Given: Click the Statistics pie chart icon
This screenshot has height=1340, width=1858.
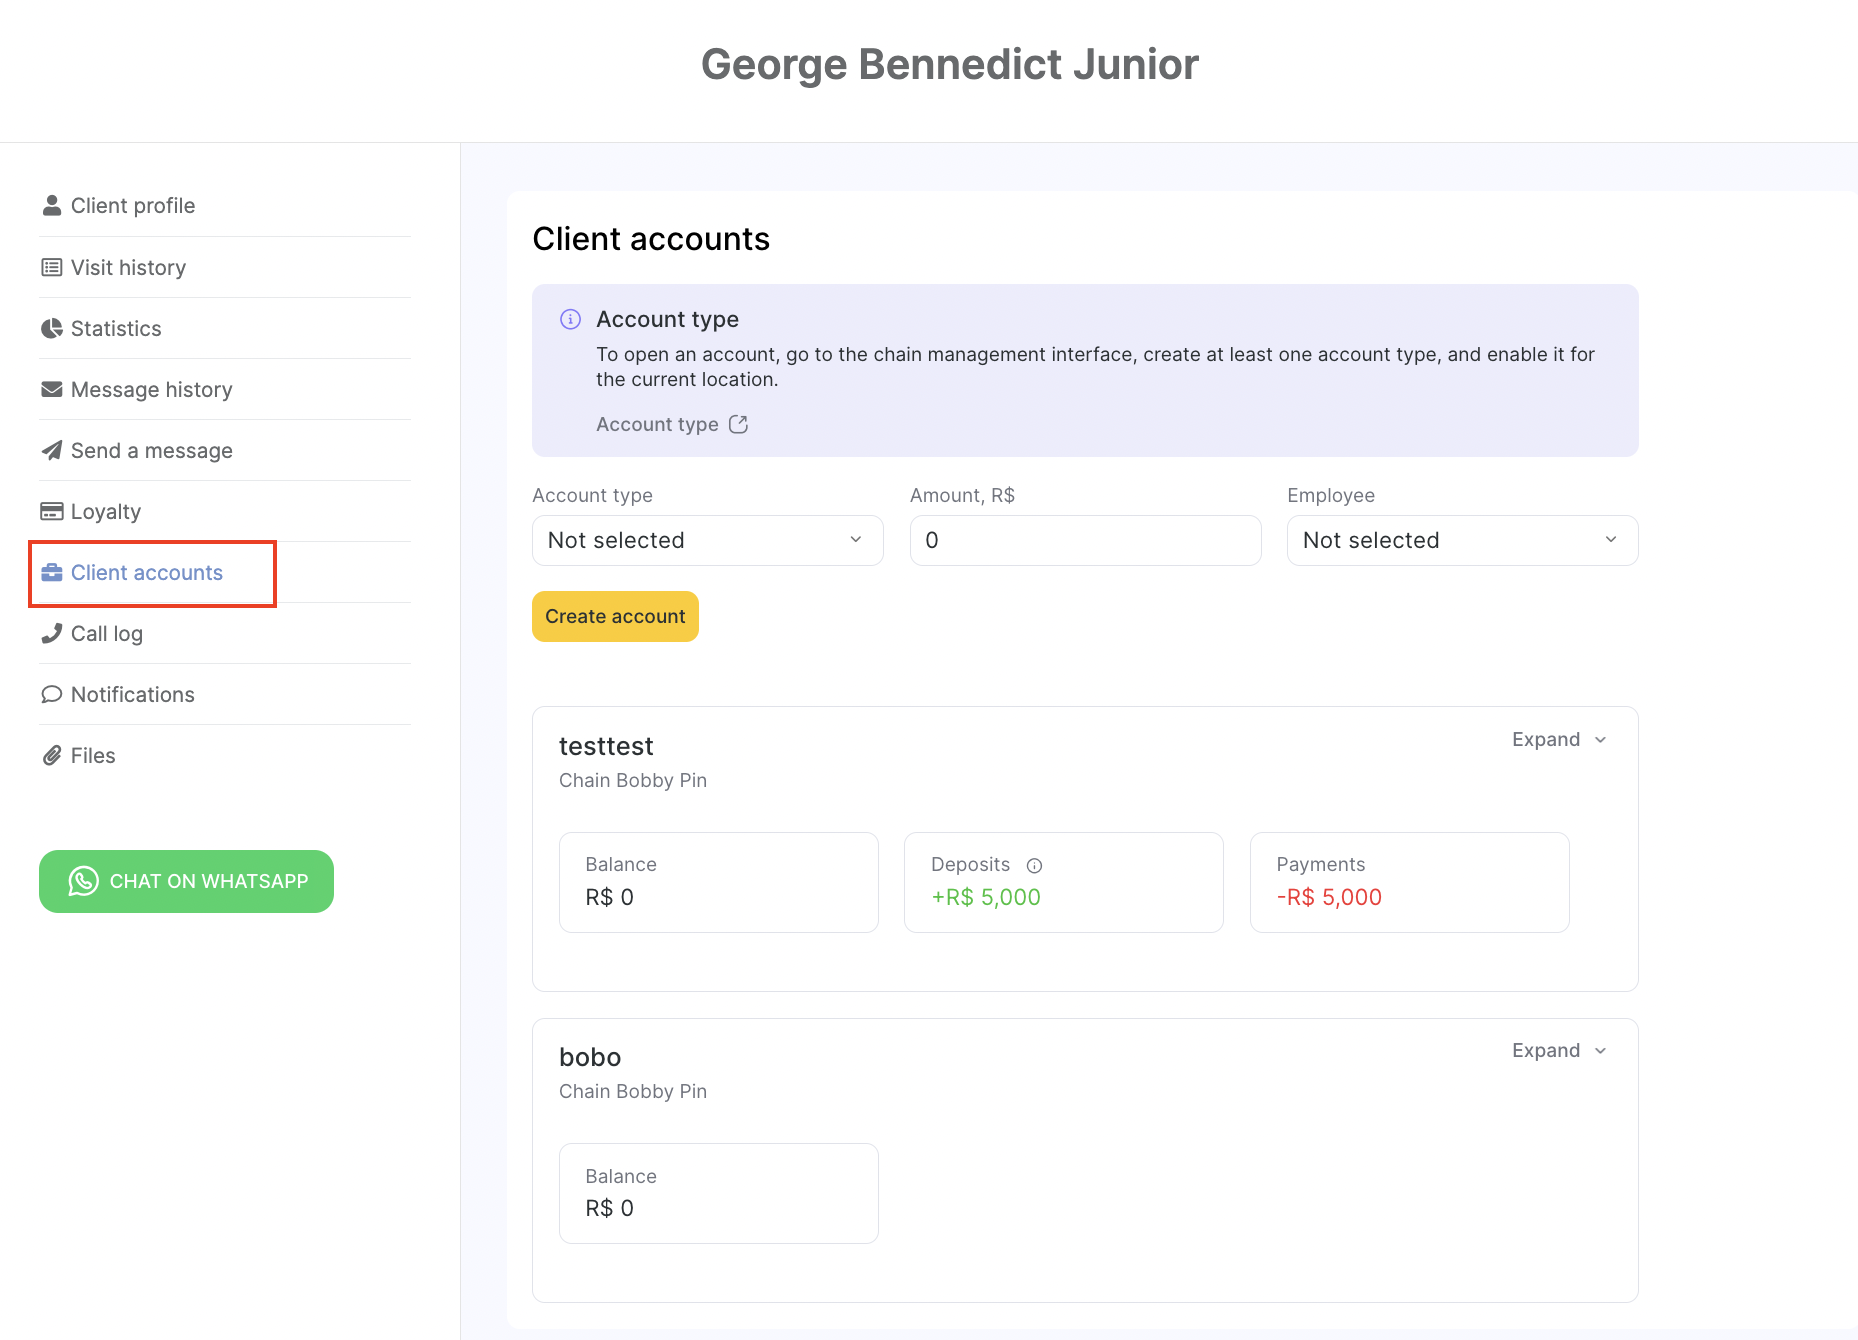Looking at the screenshot, I should (52, 328).
